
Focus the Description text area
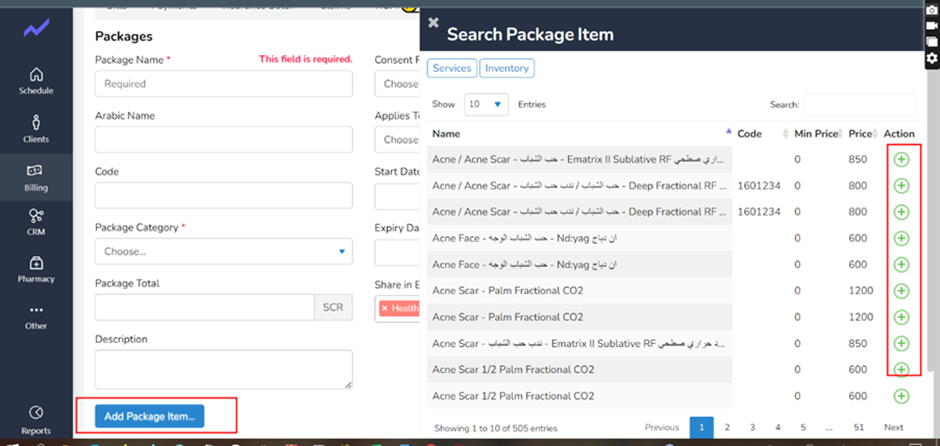click(224, 369)
